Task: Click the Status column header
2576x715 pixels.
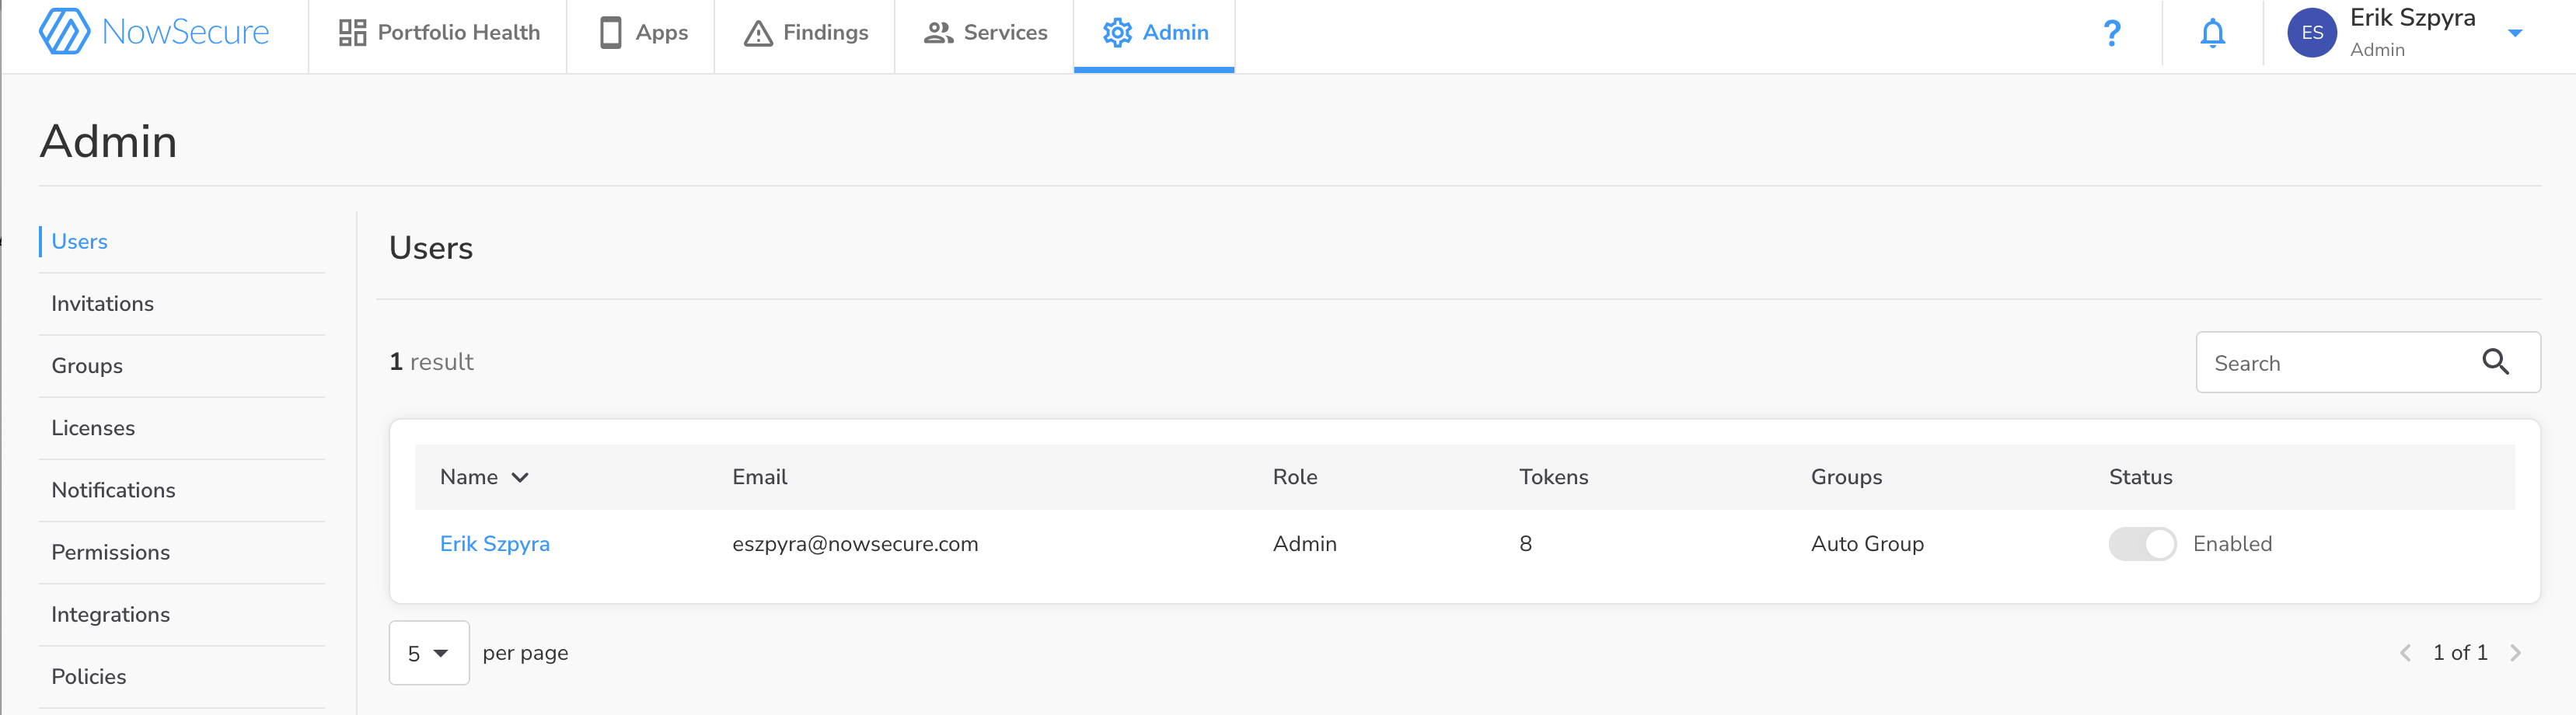Action: [2140, 477]
